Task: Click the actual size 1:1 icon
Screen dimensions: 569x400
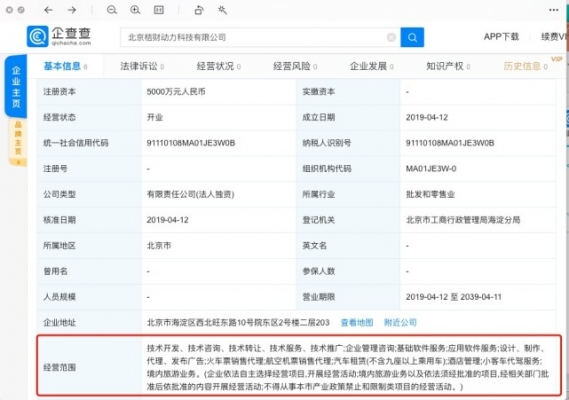Action: [159, 10]
